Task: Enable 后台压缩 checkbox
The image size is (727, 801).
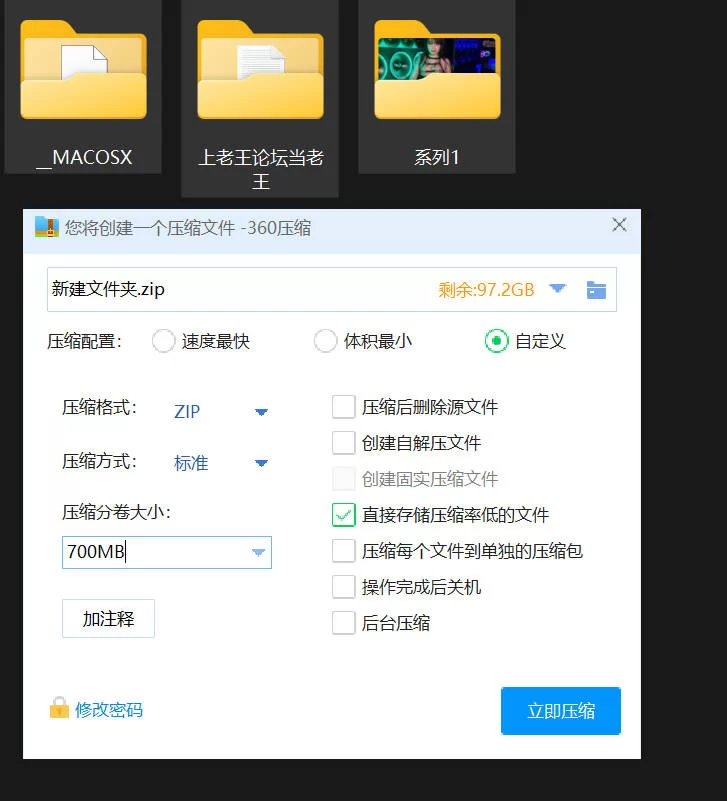Action: pos(344,623)
